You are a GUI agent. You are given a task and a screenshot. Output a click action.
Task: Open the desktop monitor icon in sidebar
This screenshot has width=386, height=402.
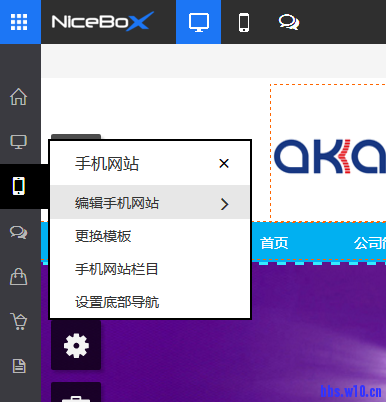coord(18,142)
